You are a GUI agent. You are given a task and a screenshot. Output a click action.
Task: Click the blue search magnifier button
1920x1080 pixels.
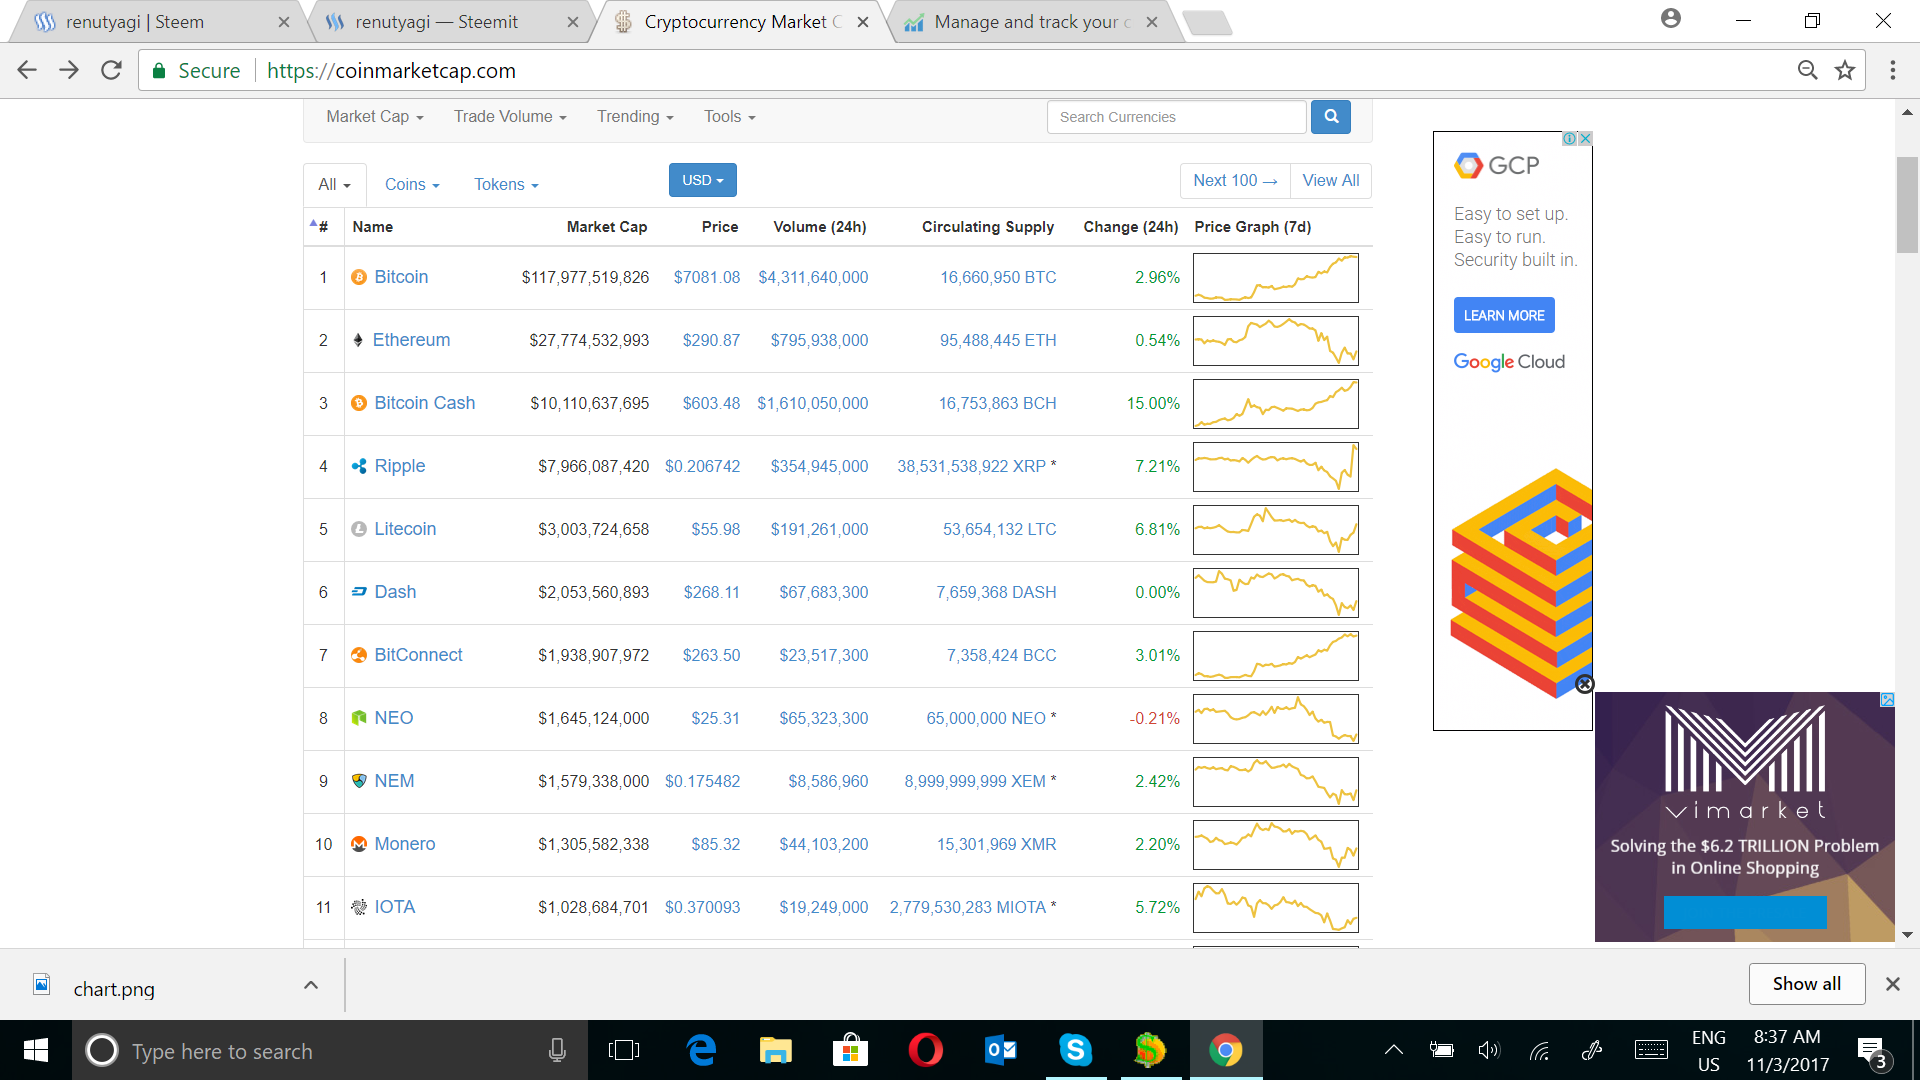click(x=1331, y=117)
